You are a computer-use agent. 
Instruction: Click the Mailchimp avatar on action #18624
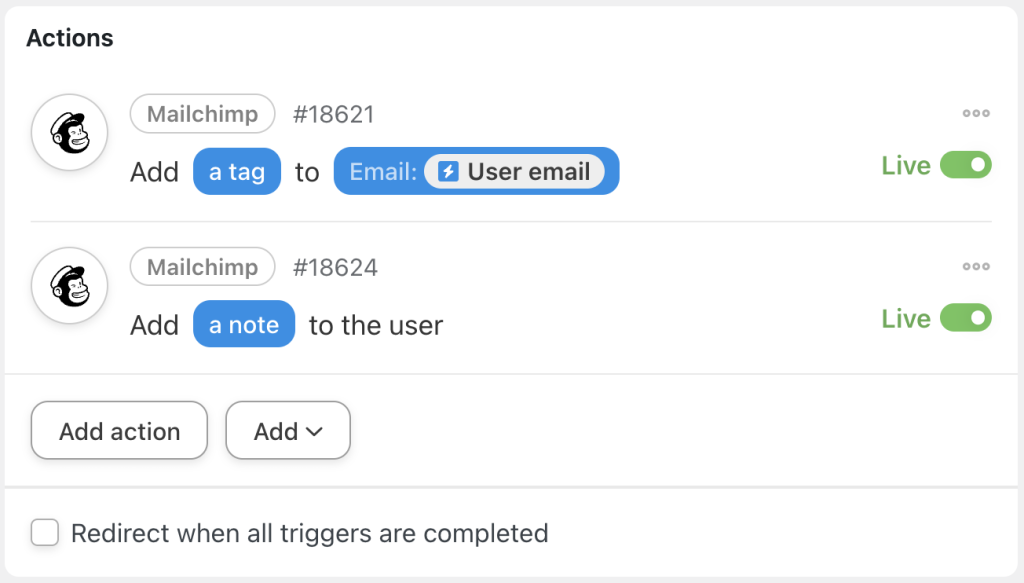tap(69, 285)
